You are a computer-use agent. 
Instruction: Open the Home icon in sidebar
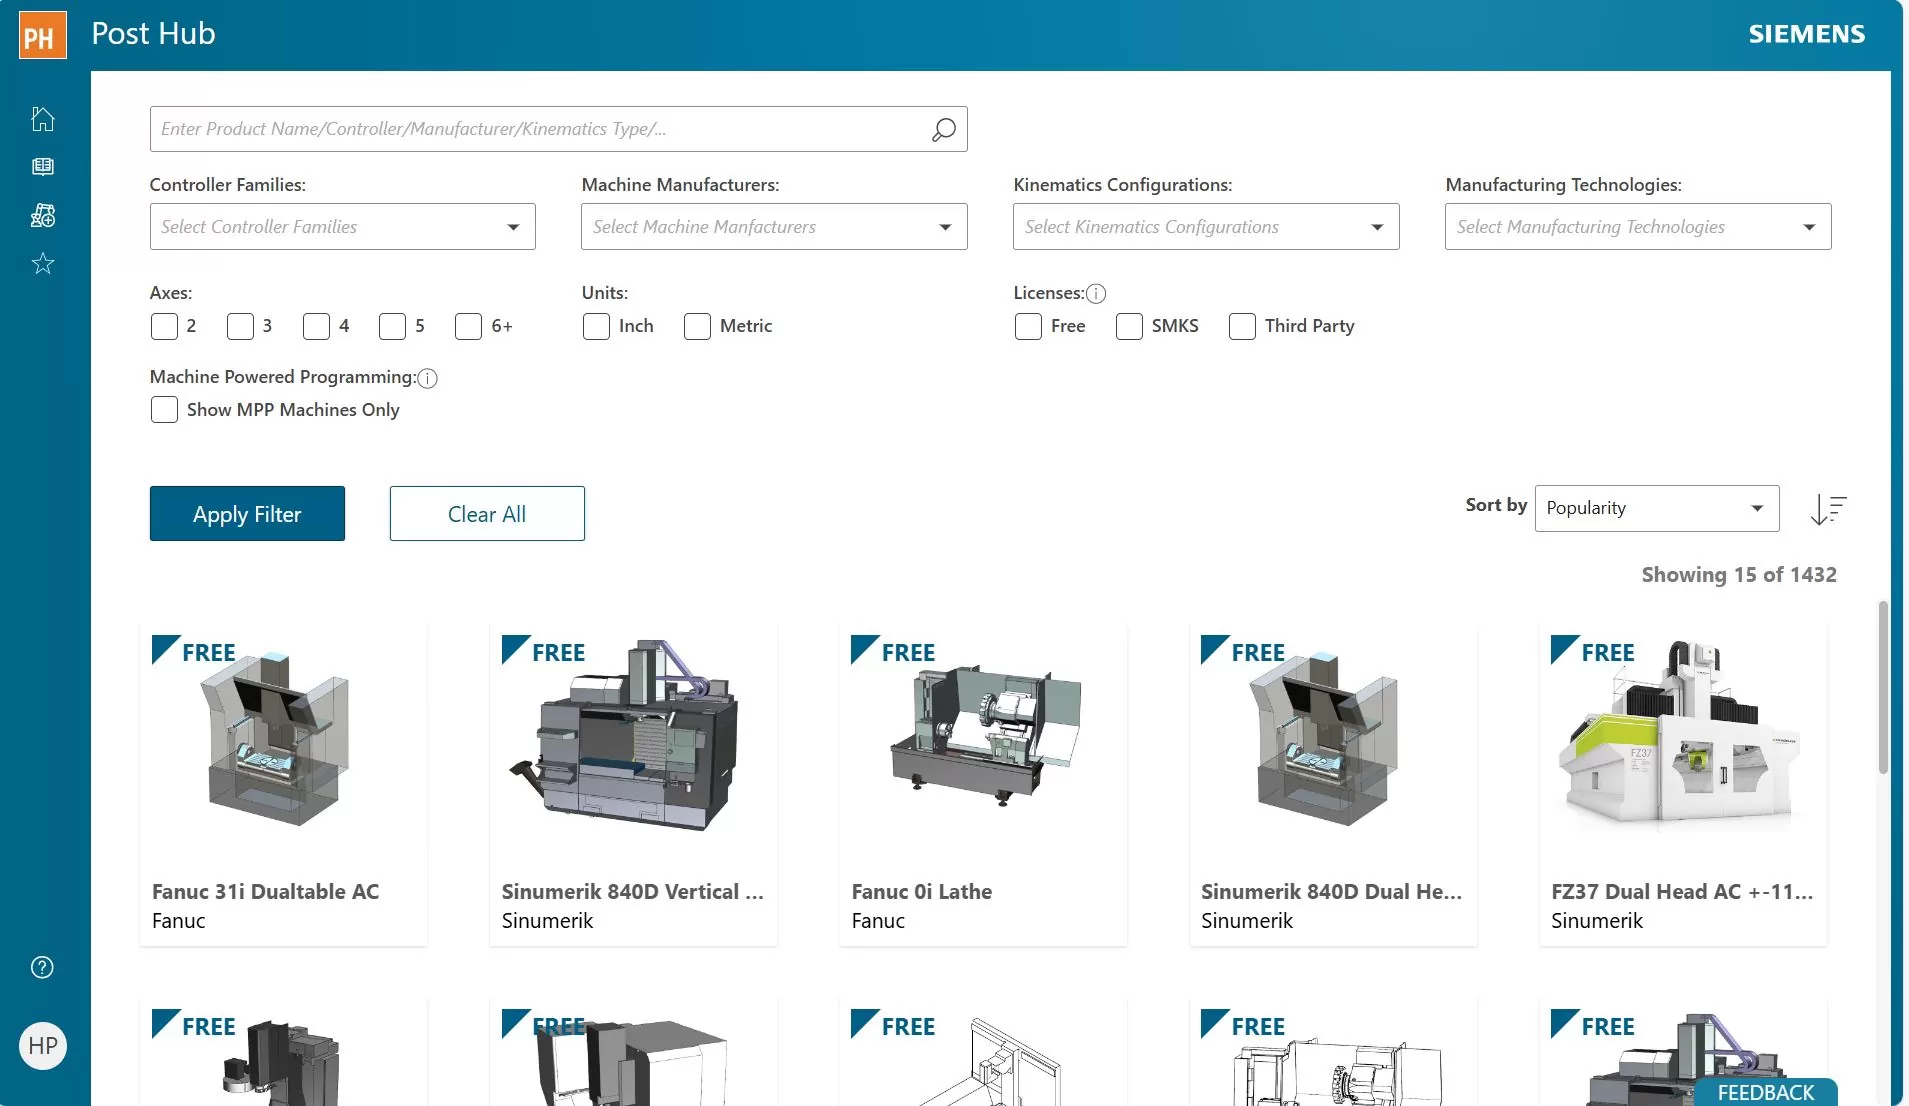[42, 118]
